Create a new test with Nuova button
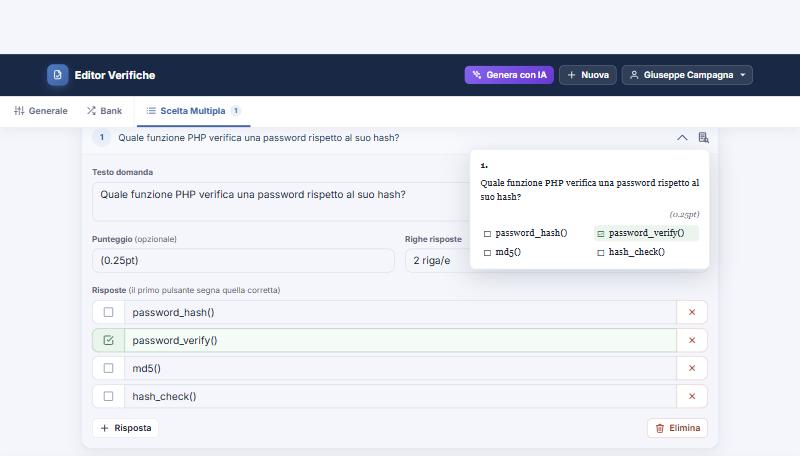This screenshot has width=800, height=456. 588,75
